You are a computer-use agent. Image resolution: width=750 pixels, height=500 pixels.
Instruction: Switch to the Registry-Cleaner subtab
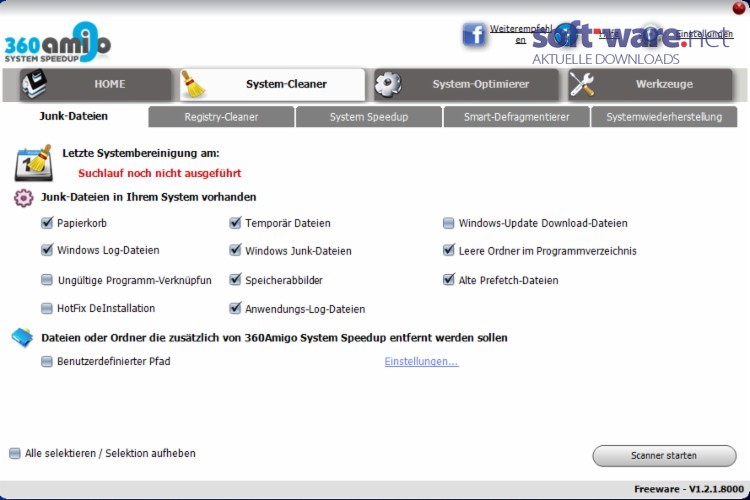point(221,117)
